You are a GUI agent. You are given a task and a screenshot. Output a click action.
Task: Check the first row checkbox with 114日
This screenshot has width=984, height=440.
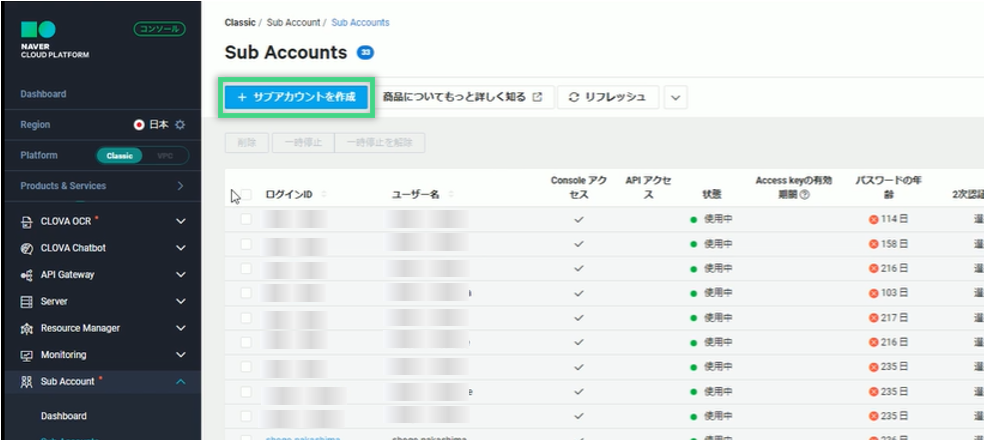246,219
